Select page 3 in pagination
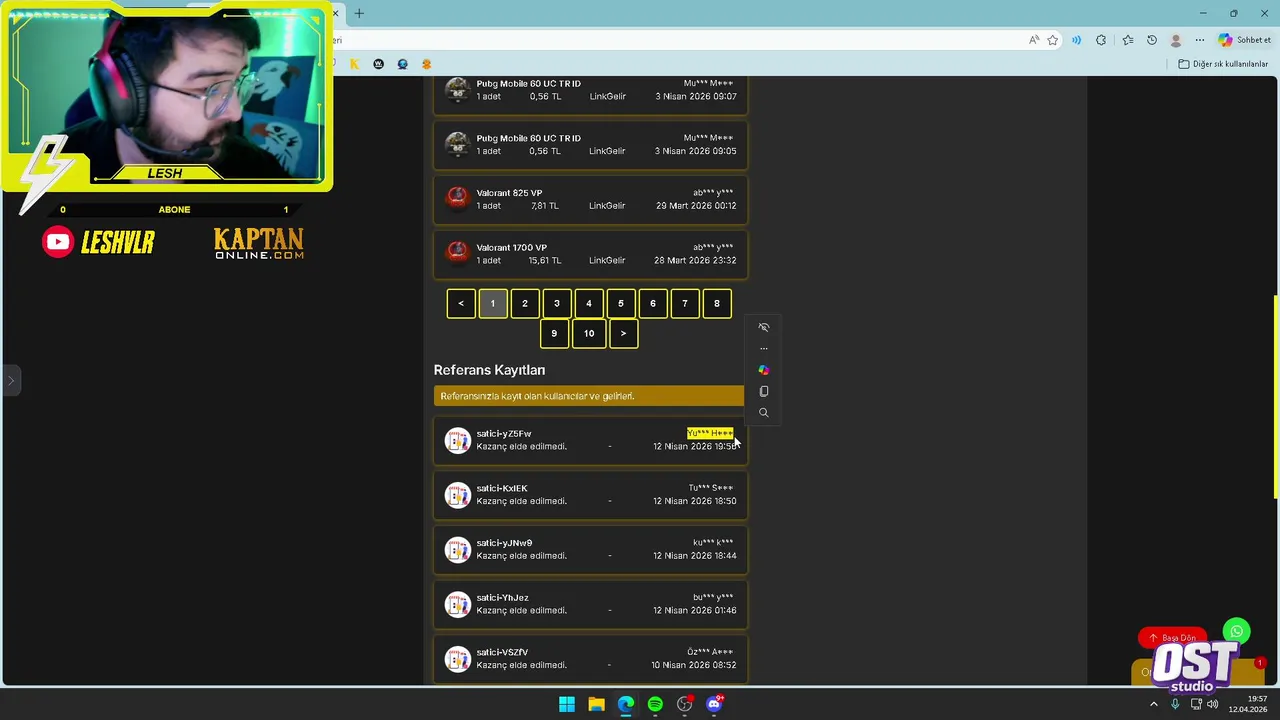The height and width of the screenshot is (720, 1280). (x=557, y=303)
